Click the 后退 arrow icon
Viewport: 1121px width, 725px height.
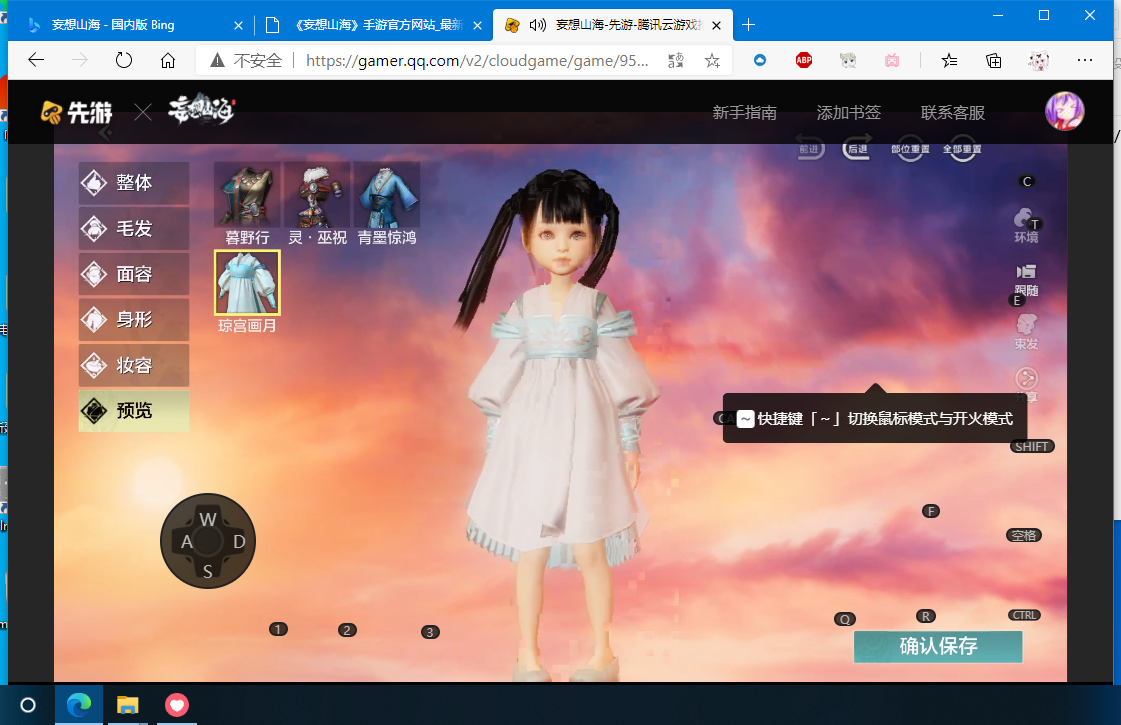coord(856,148)
